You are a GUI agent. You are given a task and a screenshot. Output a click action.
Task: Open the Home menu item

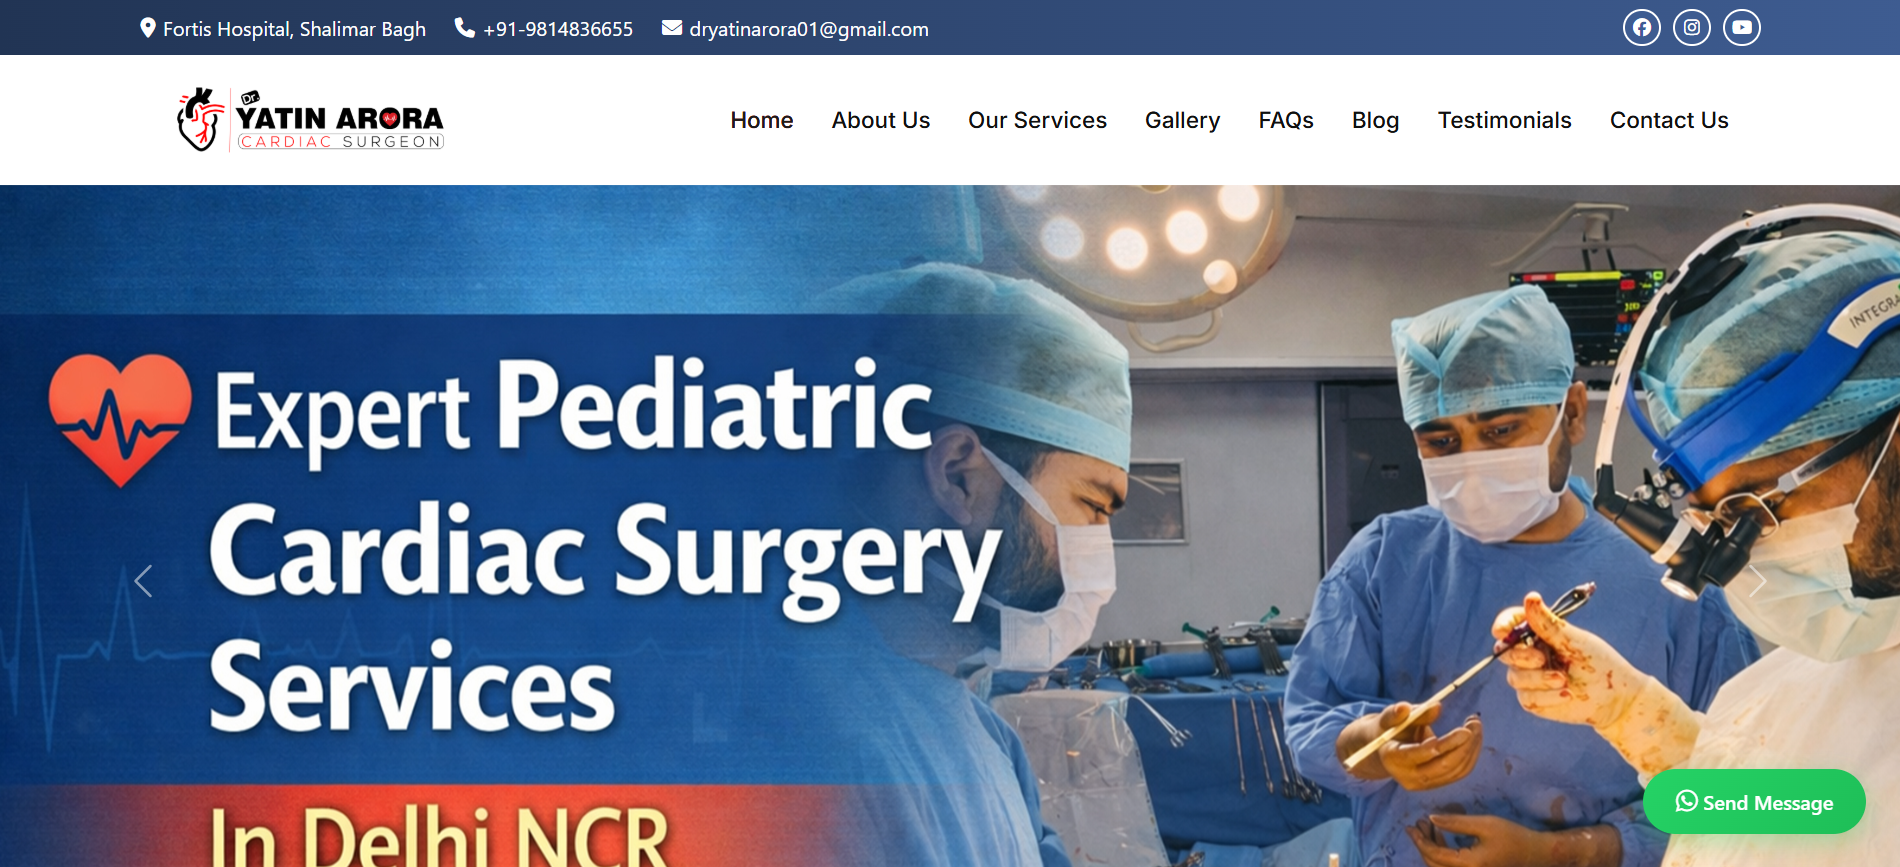tap(761, 120)
